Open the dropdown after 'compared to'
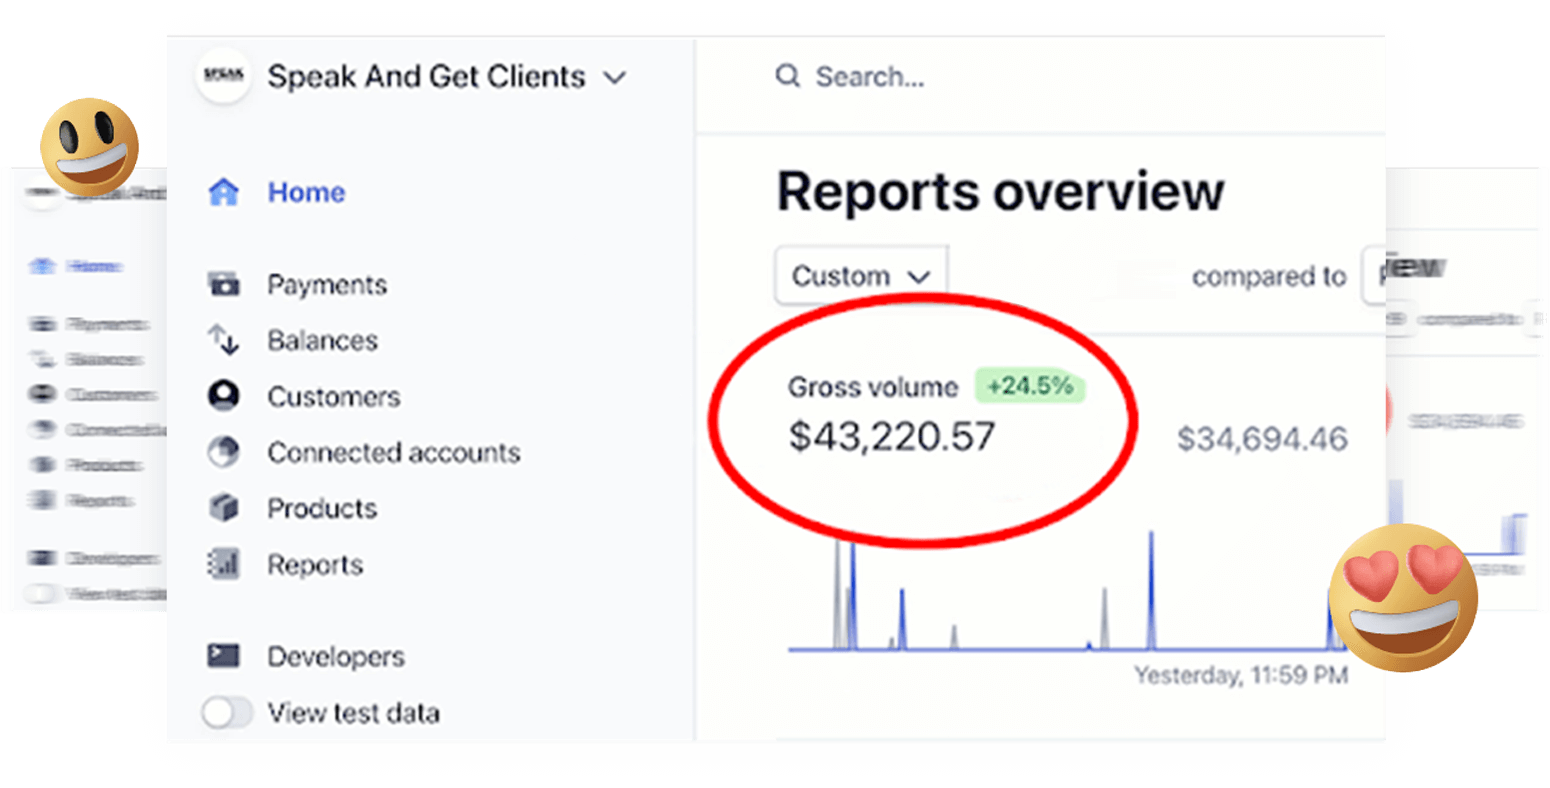 tap(1374, 275)
